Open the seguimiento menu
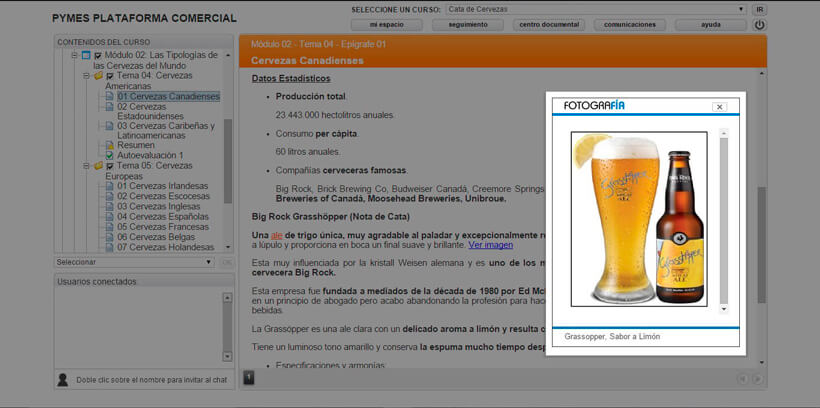 [x=468, y=25]
